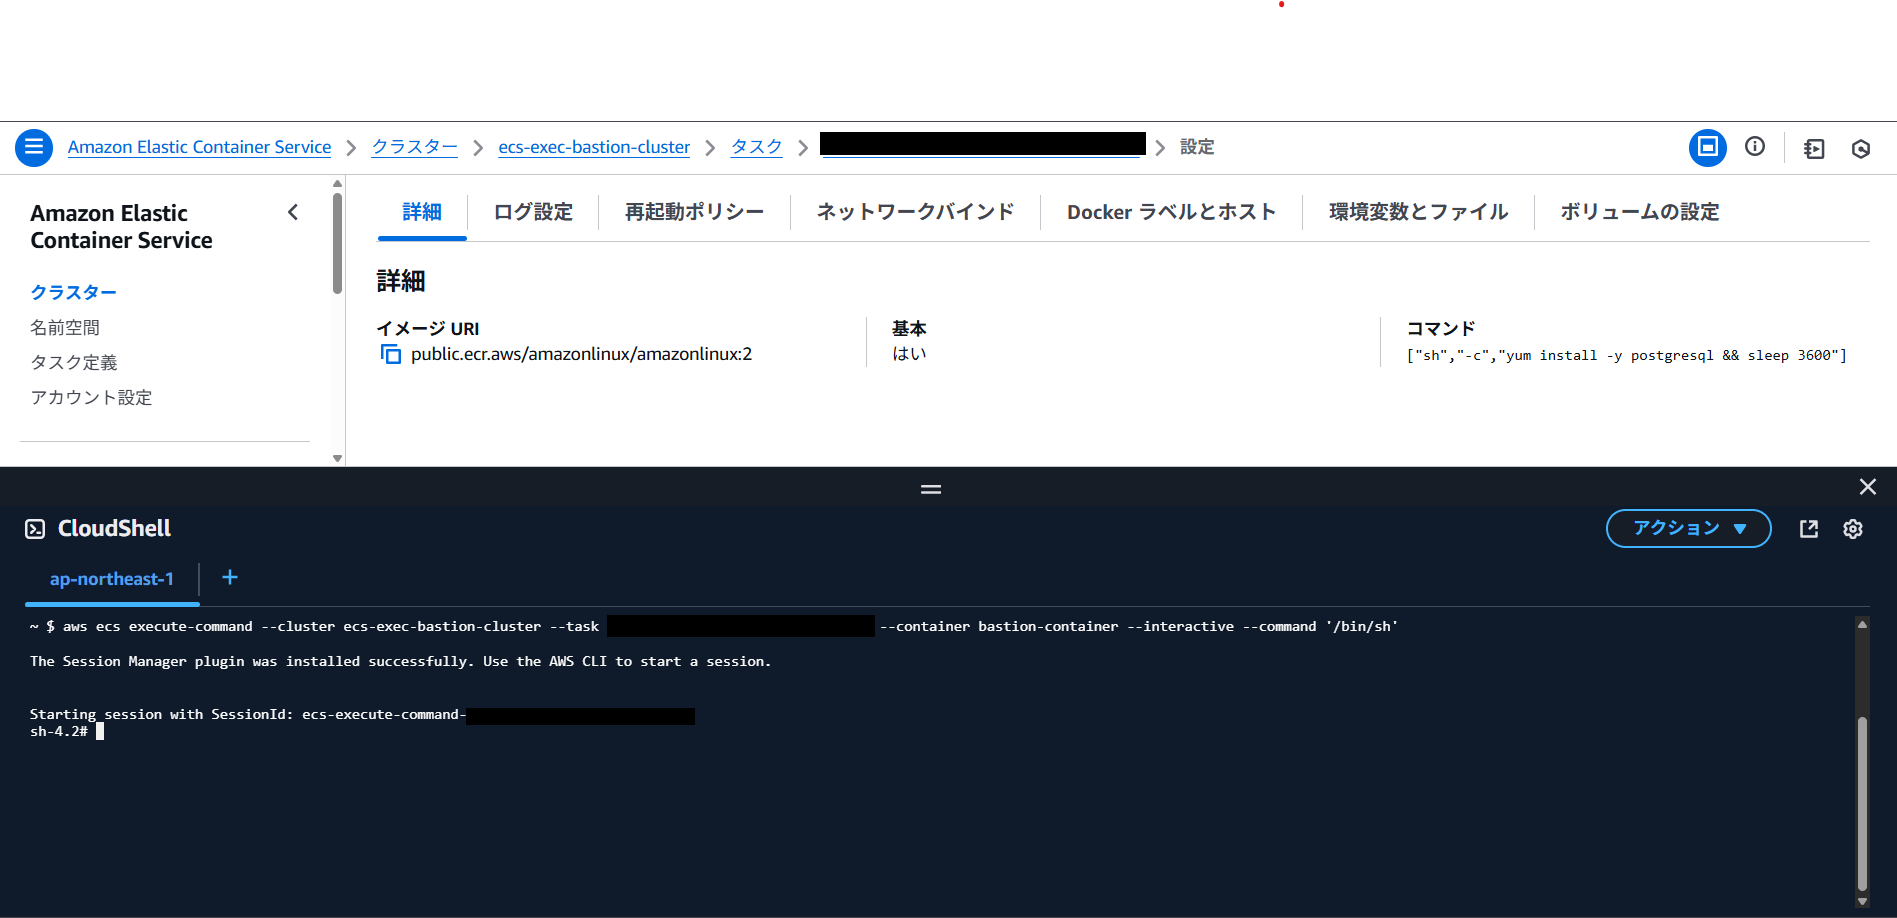Open ecs-exec-bastion-cluster breadcrumb link
This screenshot has height=918, width=1897.
click(594, 148)
